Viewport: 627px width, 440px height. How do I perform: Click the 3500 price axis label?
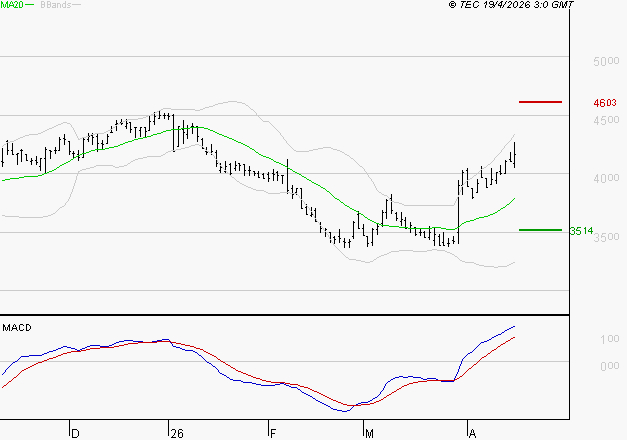606,237
